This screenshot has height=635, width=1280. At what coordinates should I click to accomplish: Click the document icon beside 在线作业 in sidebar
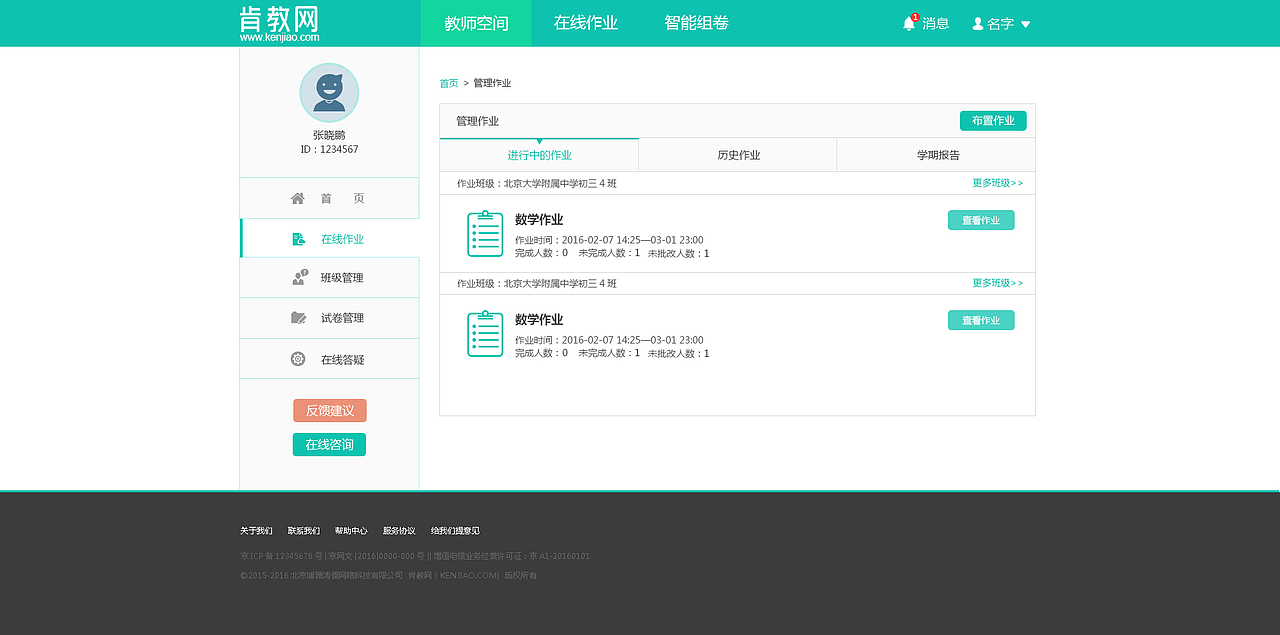tap(298, 239)
